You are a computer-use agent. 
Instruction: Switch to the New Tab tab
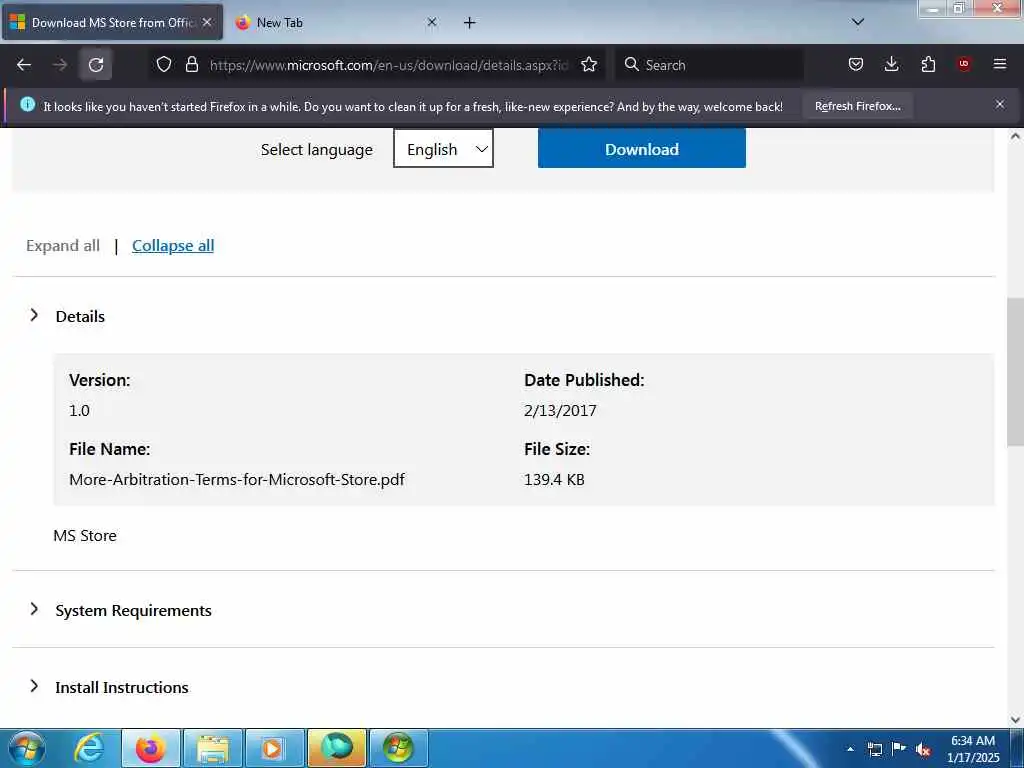[327, 23]
